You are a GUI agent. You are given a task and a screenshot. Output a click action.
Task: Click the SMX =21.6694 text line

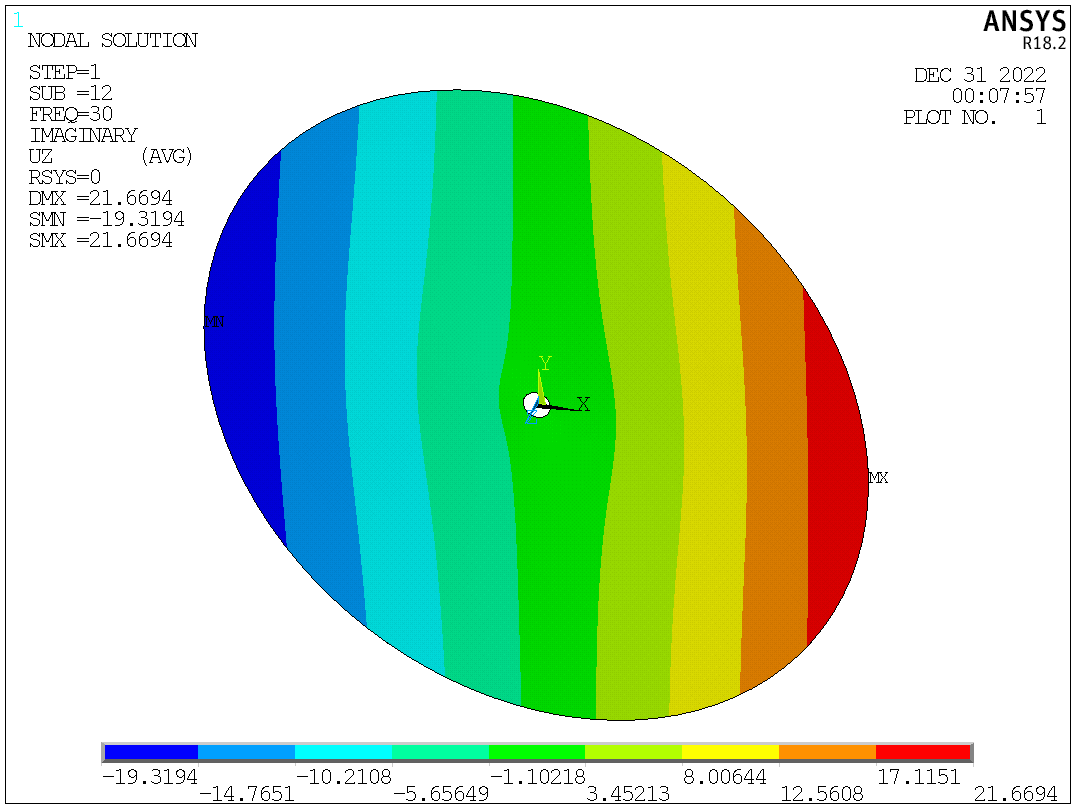pos(100,241)
